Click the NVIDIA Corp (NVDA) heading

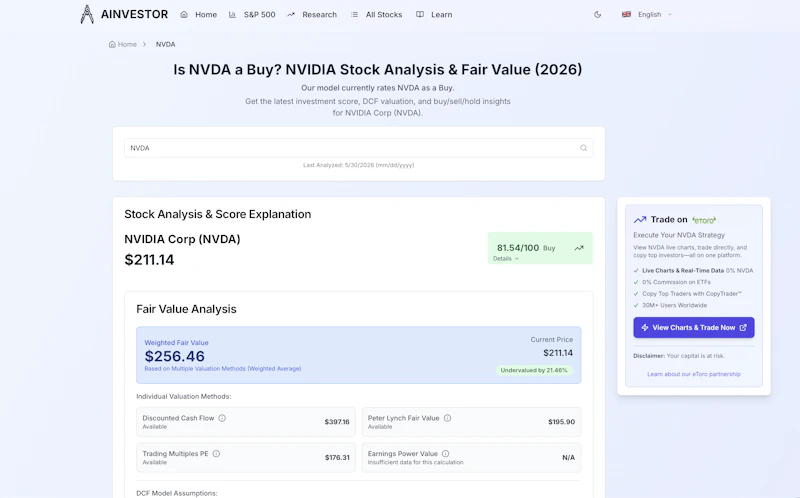(x=182, y=239)
